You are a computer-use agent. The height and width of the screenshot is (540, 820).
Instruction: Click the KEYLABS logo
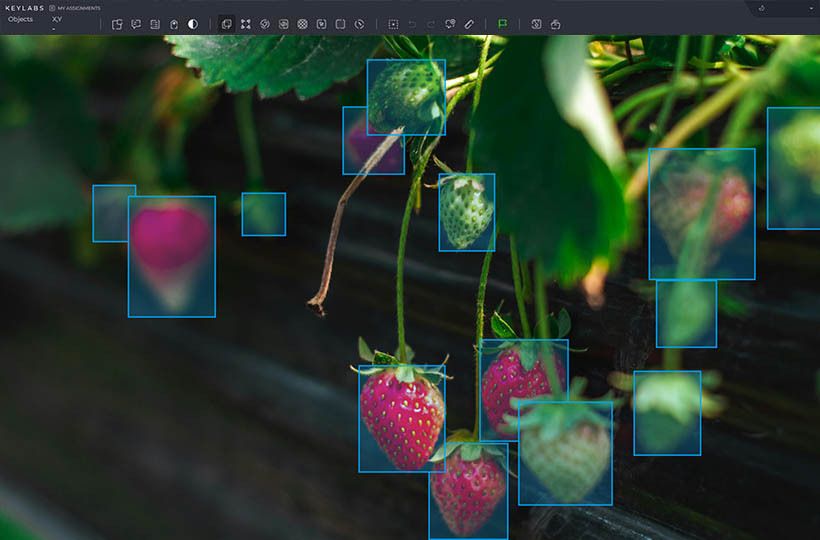(24, 8)
